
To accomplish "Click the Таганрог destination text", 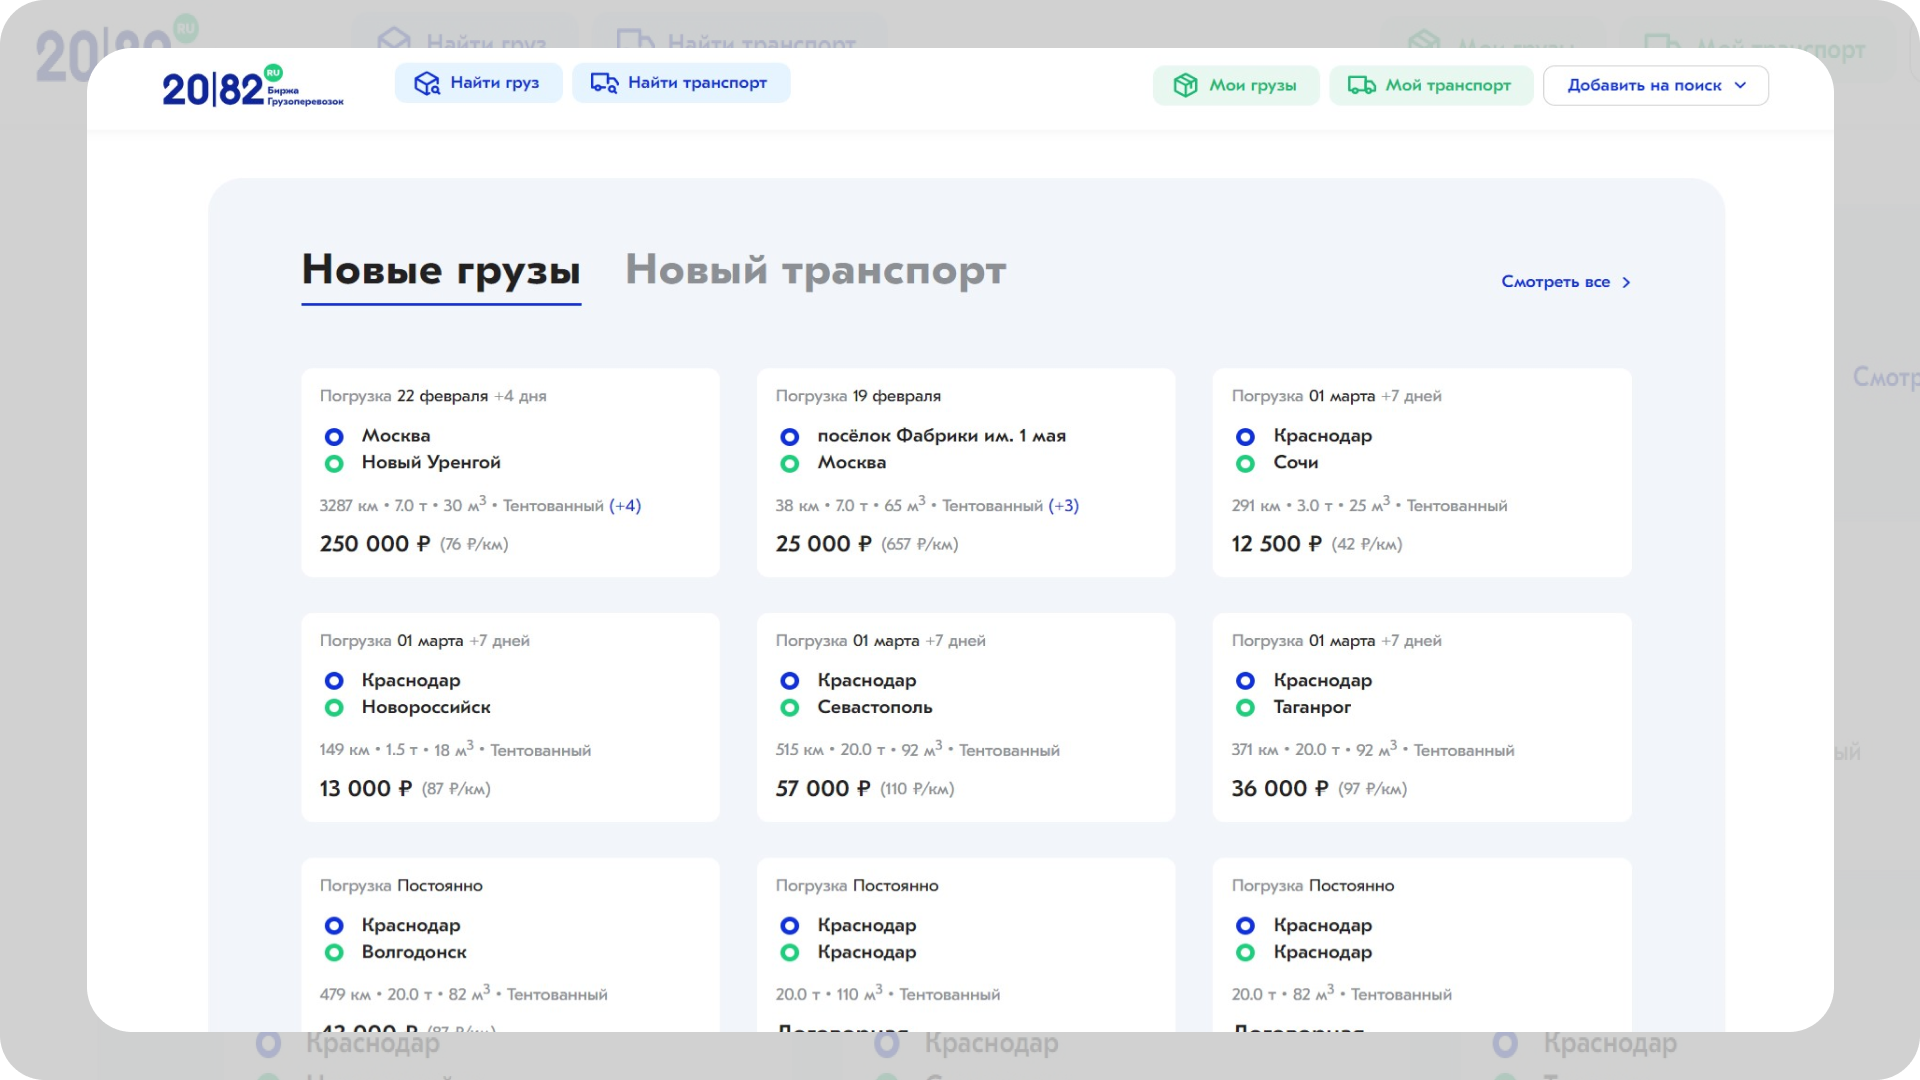I will [x=1312, y=708].
